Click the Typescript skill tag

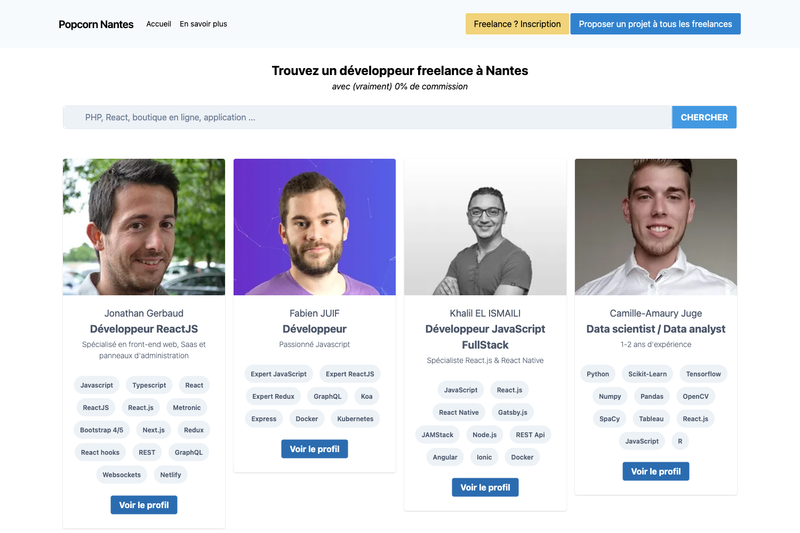pyautogui.click(x=149, y=385)
